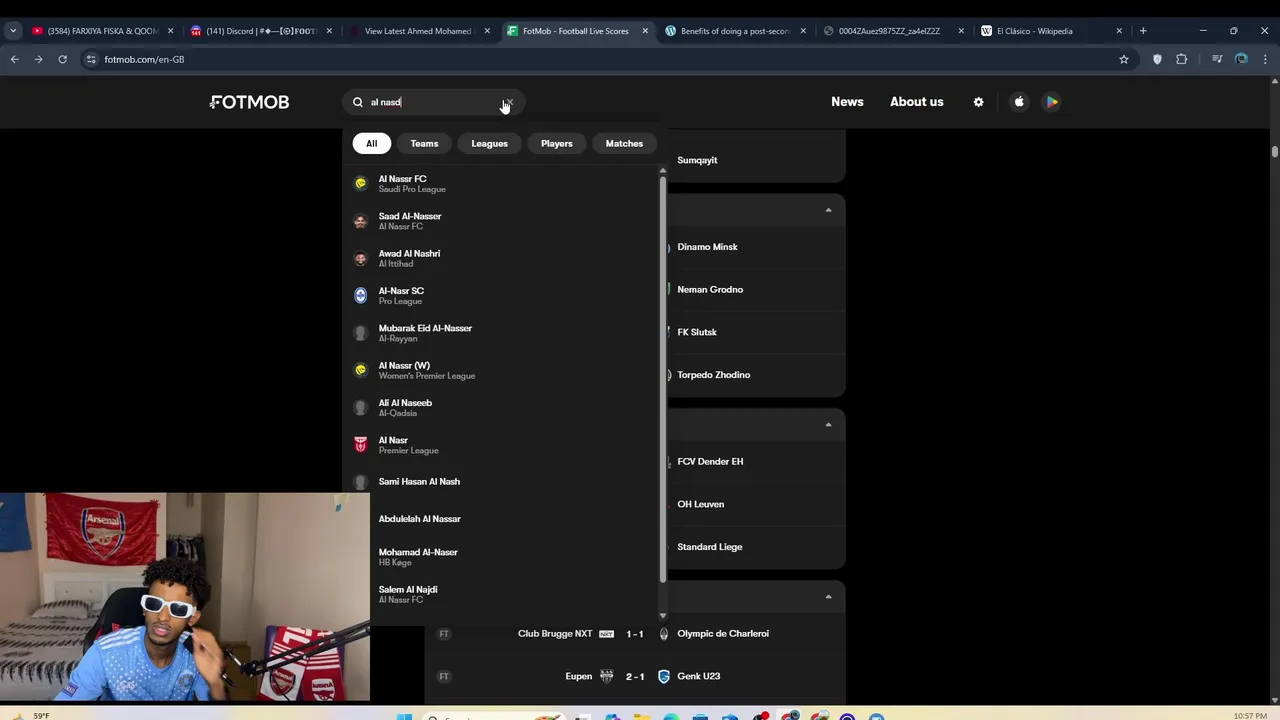The image size is (1280, 720).
Task: Click the Standard Liege team name
Action: (709, 547)
